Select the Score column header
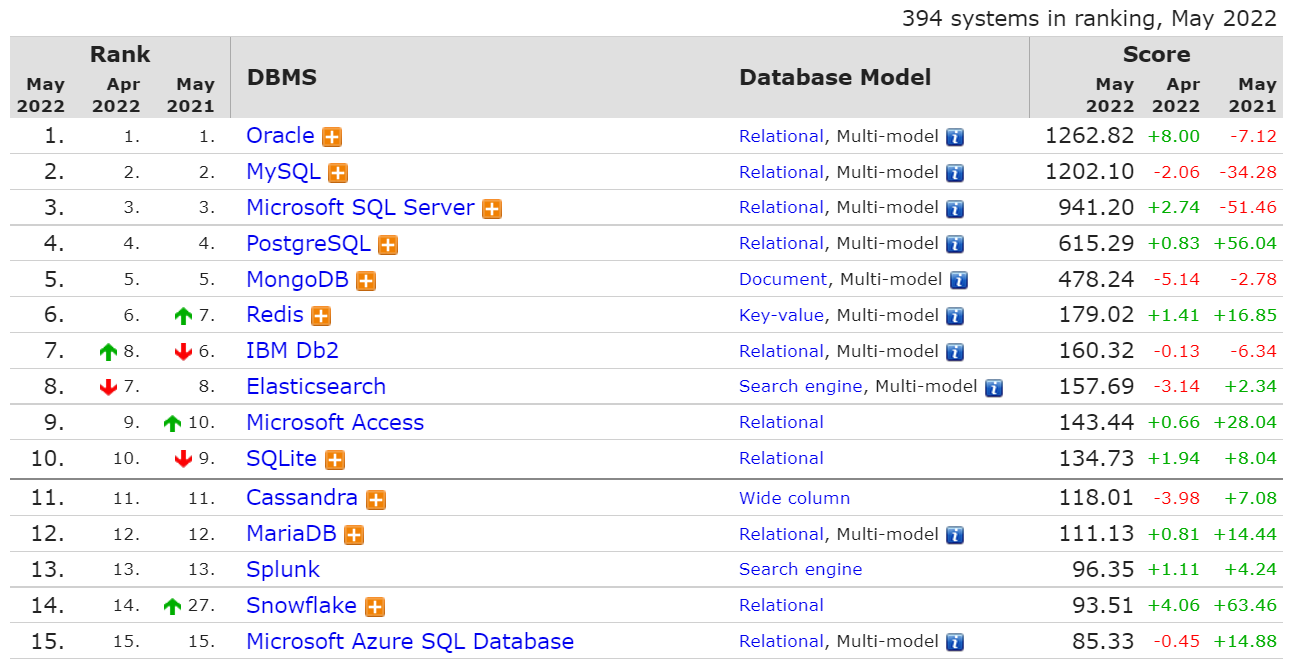This screenshot has width=1302, height=665. (x=1156, y=54)
